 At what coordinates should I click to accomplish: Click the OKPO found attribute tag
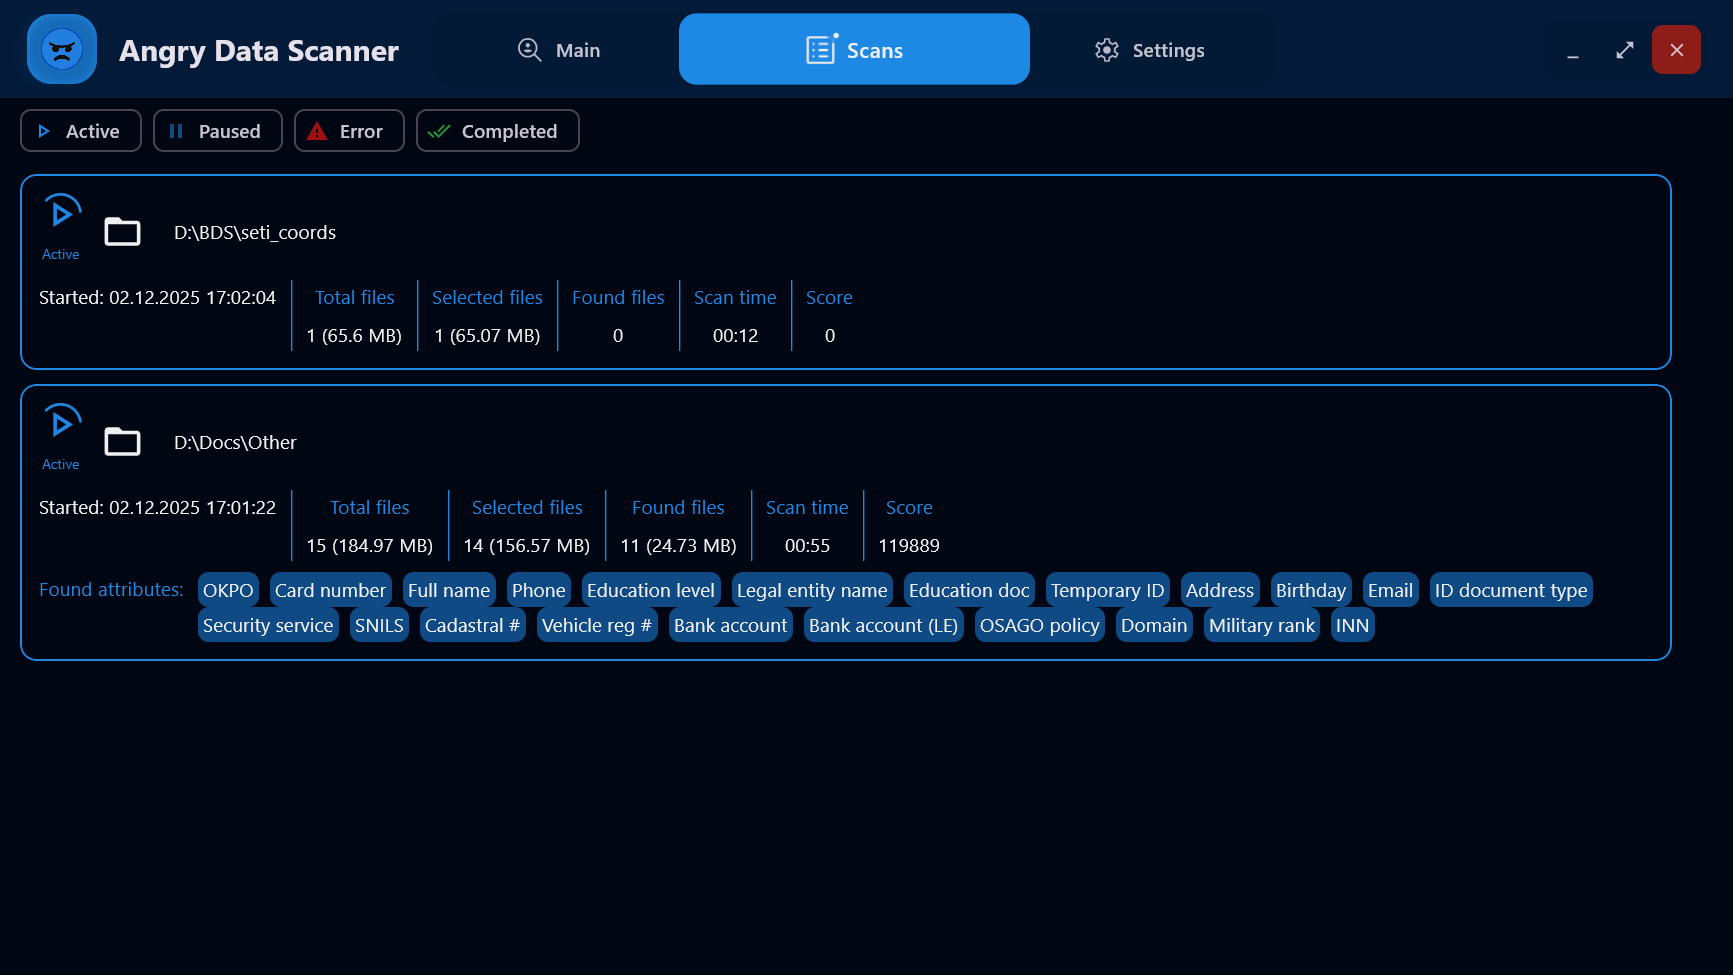(228, 590)
